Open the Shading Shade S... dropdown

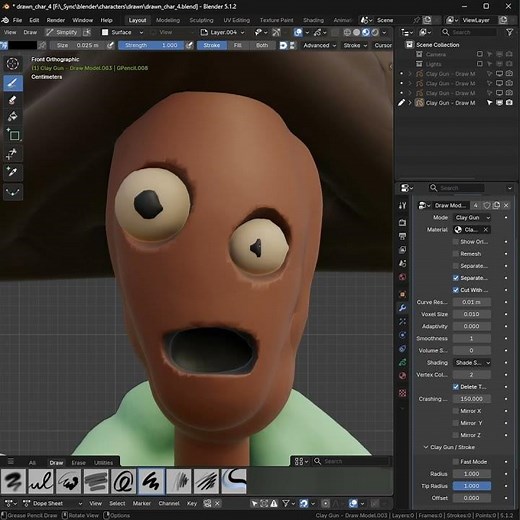point(472,363)
